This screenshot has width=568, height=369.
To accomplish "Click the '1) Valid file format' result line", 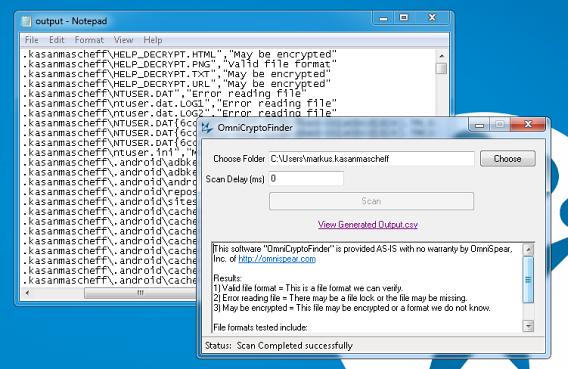I will (308, 288).
